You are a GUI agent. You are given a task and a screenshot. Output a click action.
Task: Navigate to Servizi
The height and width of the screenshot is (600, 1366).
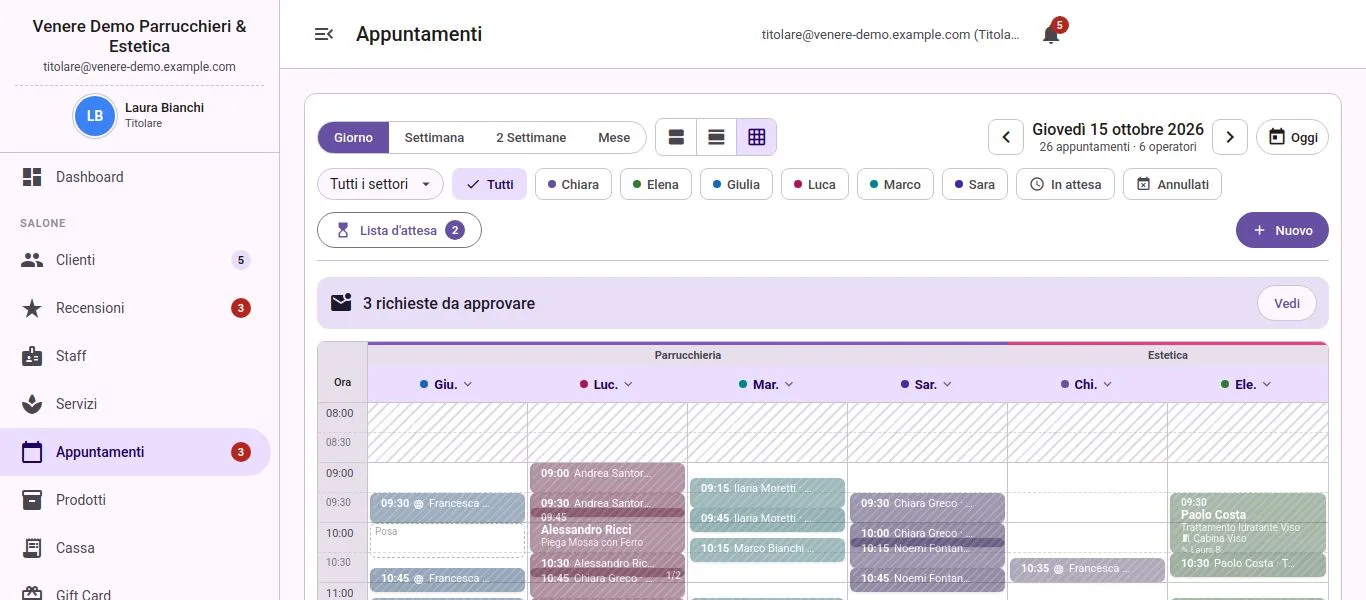tap(135, 404)
